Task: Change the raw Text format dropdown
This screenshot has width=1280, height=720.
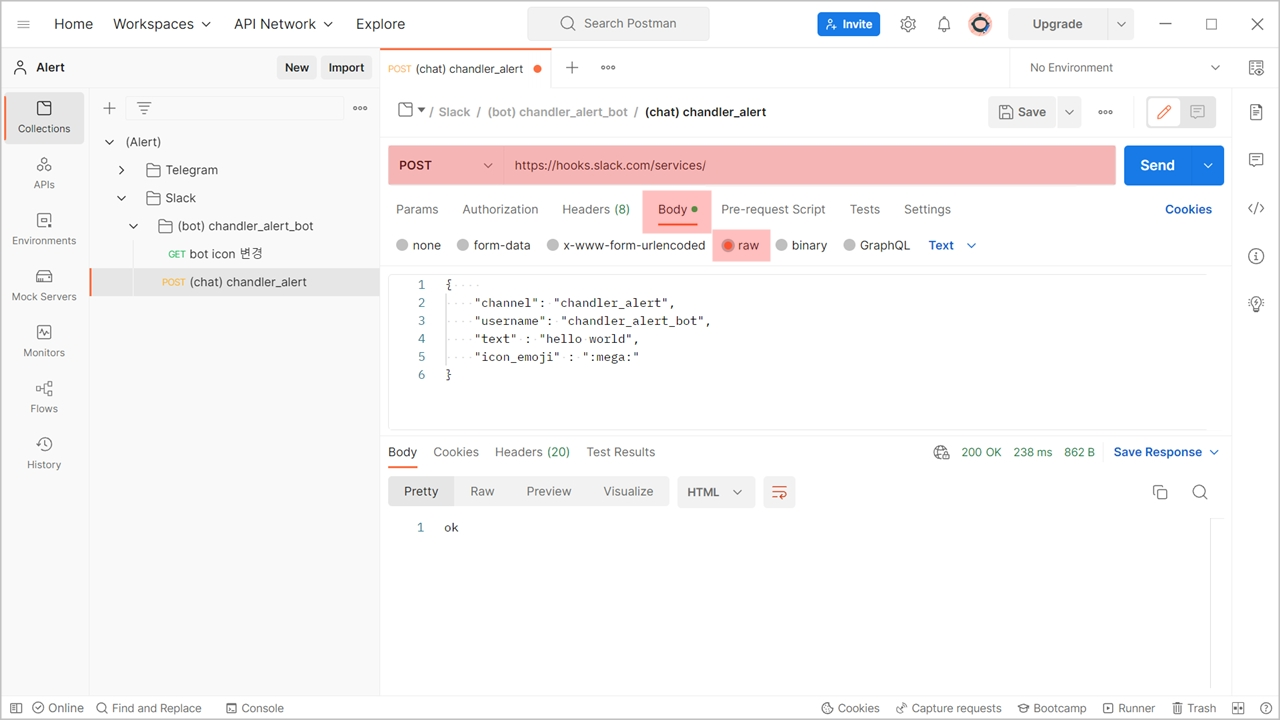Action: click(x=952, y=245)
